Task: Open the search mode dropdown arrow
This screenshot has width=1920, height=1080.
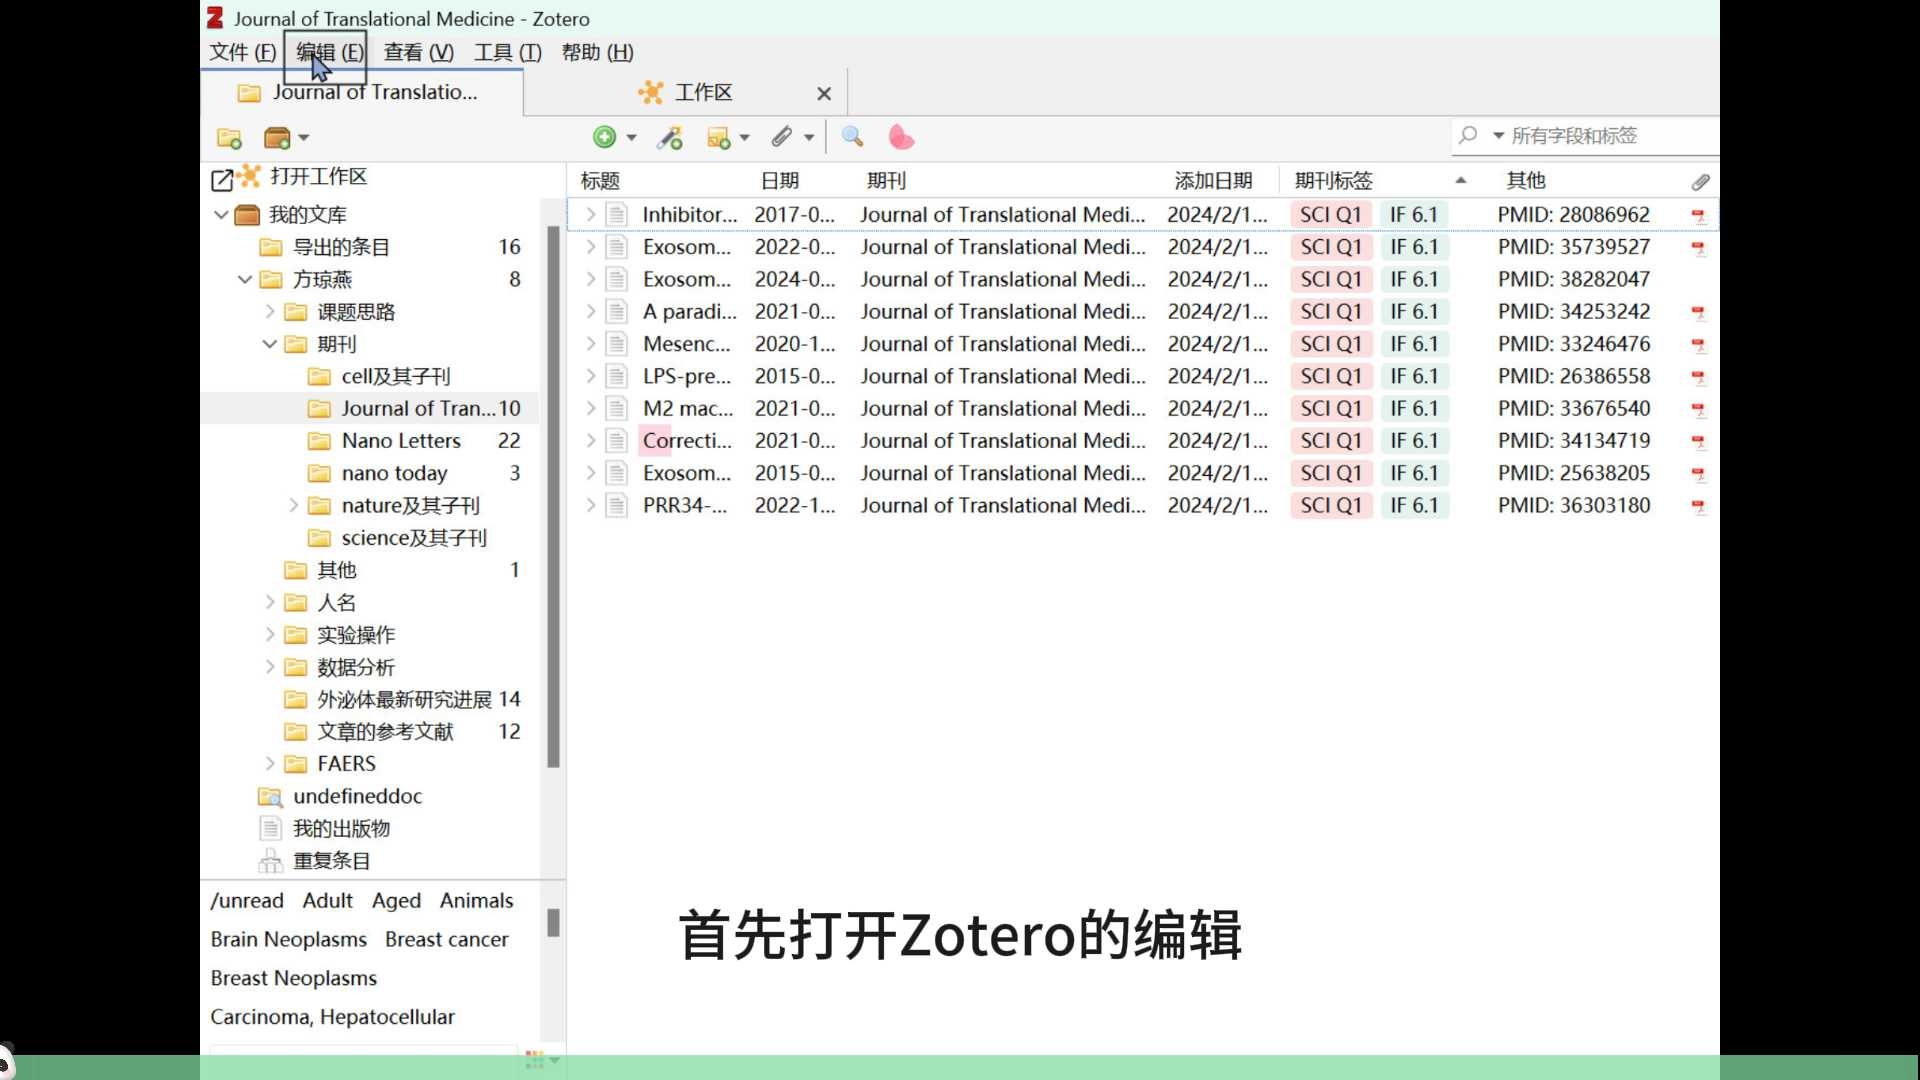Action: coord(1498,136)
